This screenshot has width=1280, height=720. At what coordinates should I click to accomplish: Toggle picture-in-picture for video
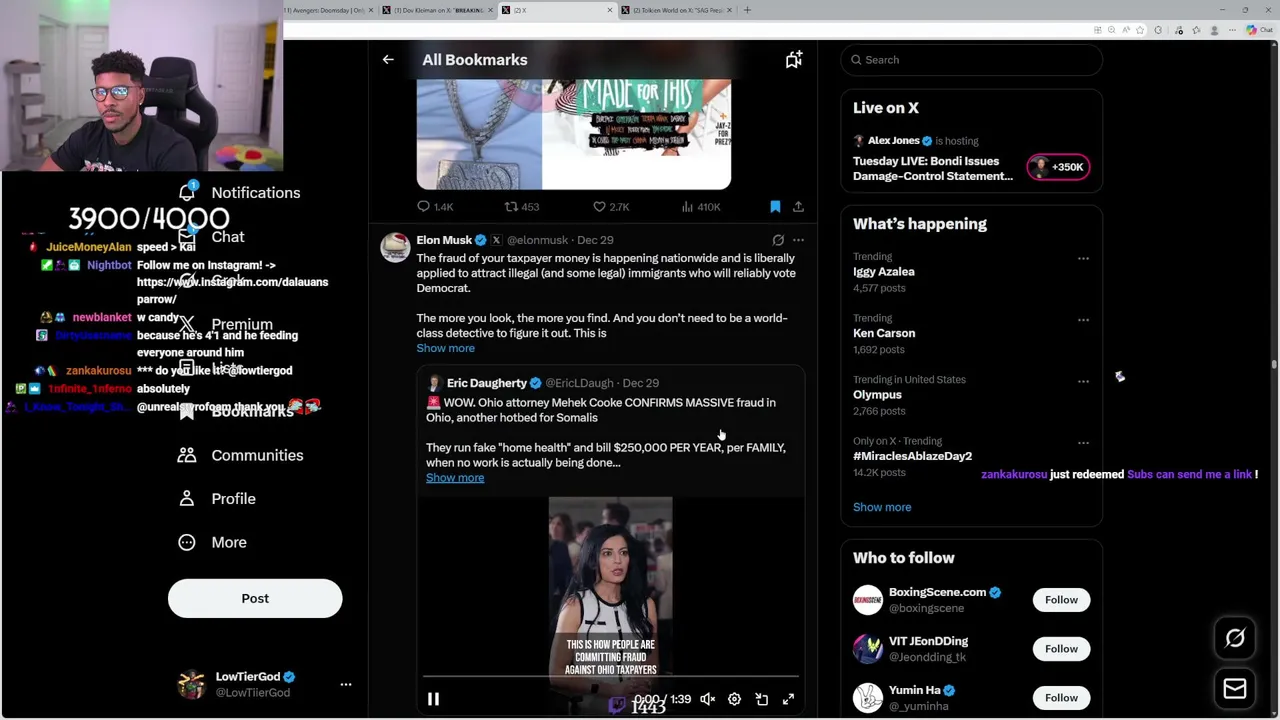click(761, 699)
